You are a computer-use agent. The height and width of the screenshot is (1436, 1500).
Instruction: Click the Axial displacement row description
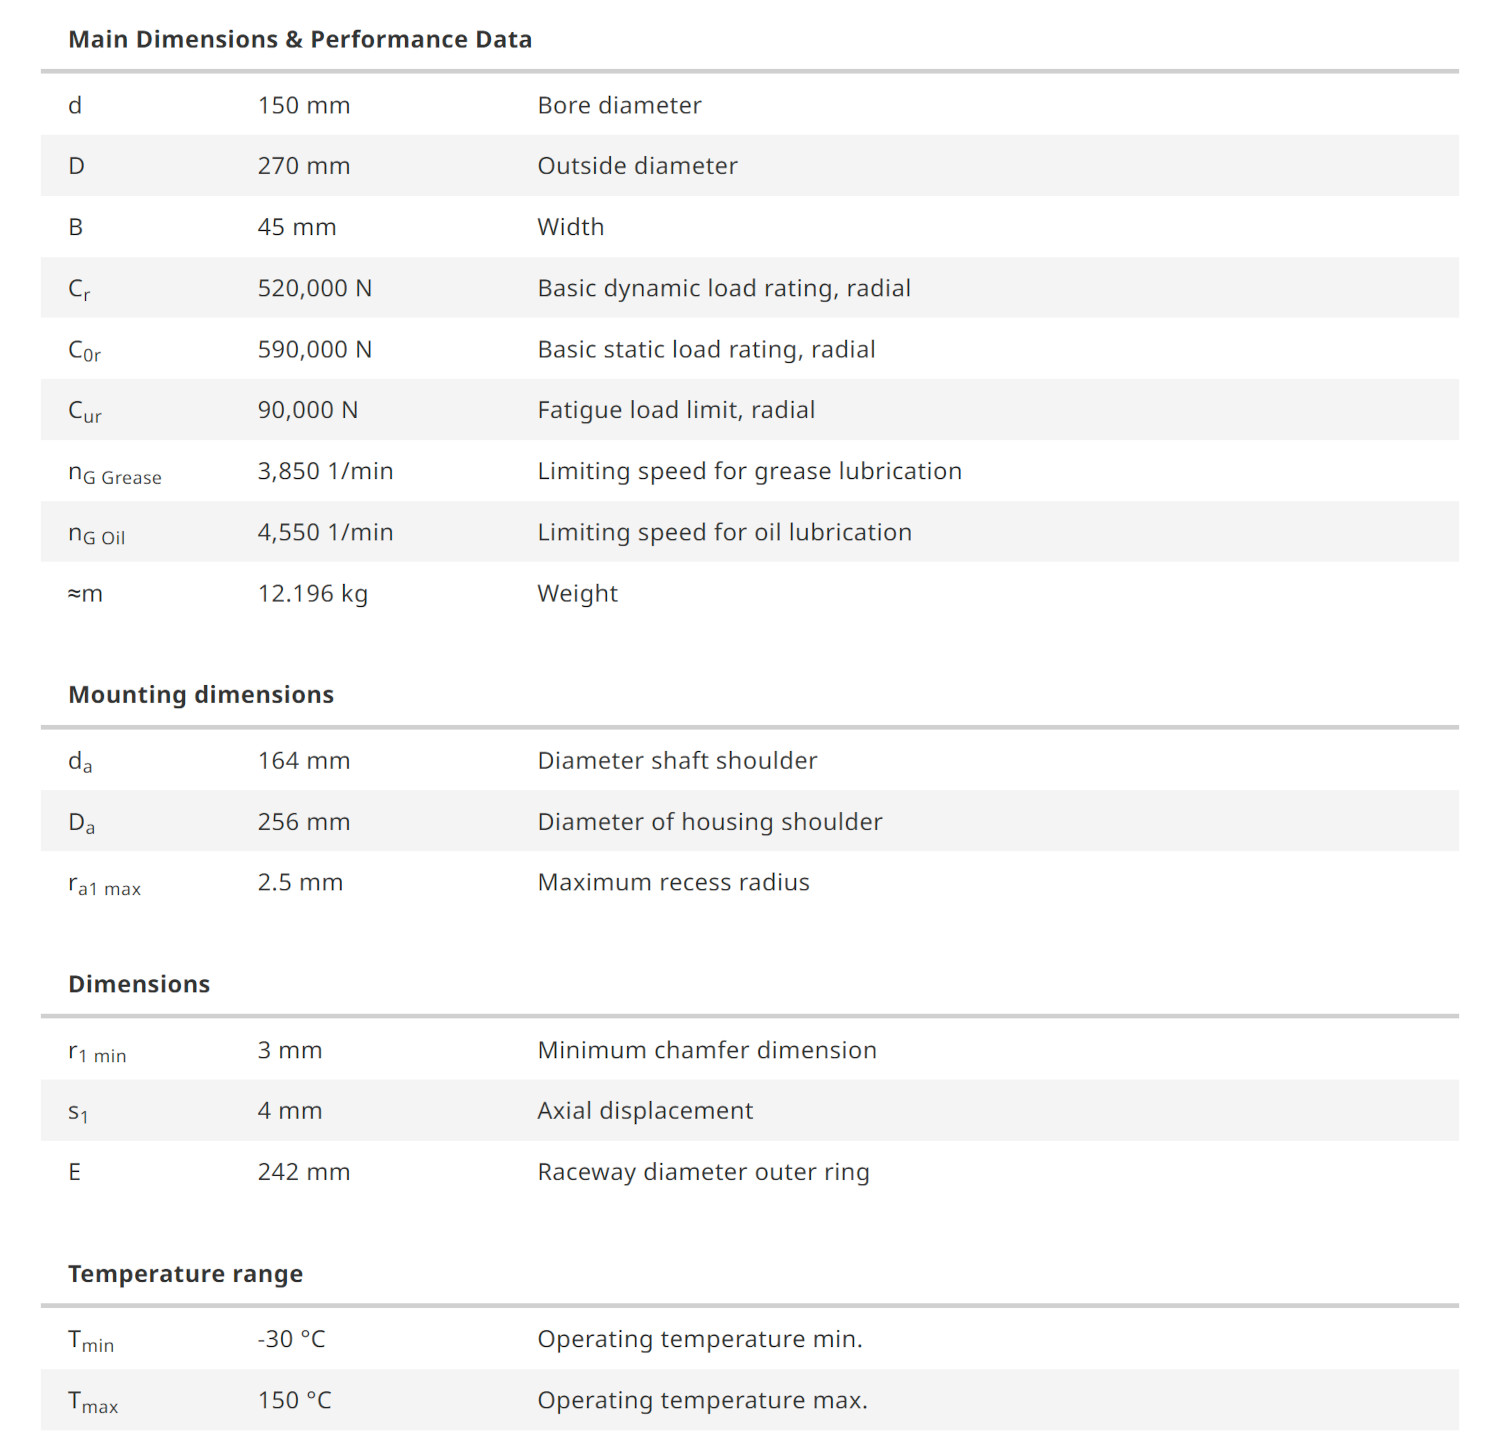coord(645,1111)
